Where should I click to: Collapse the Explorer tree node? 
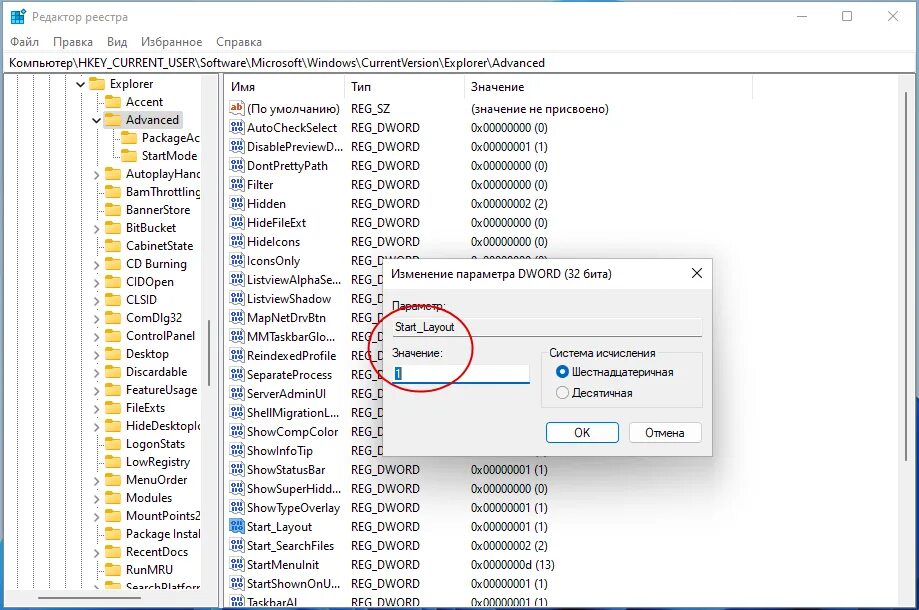pos(81,84)
